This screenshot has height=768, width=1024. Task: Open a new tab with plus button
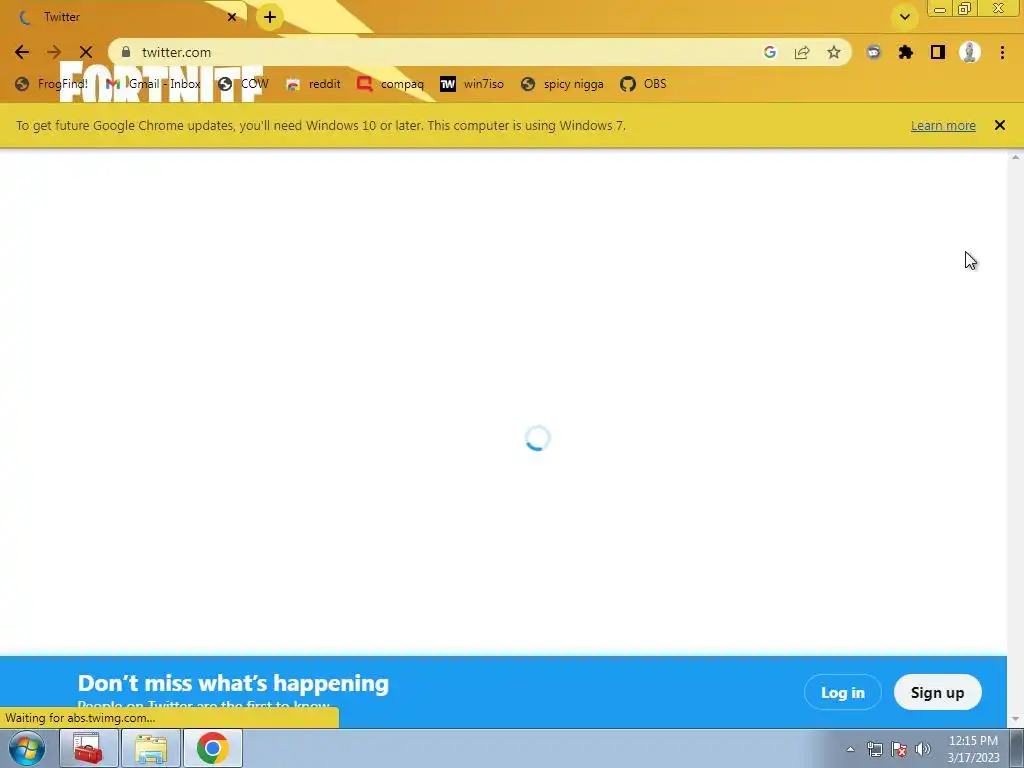pyautogui.click(x=270, y=17)
